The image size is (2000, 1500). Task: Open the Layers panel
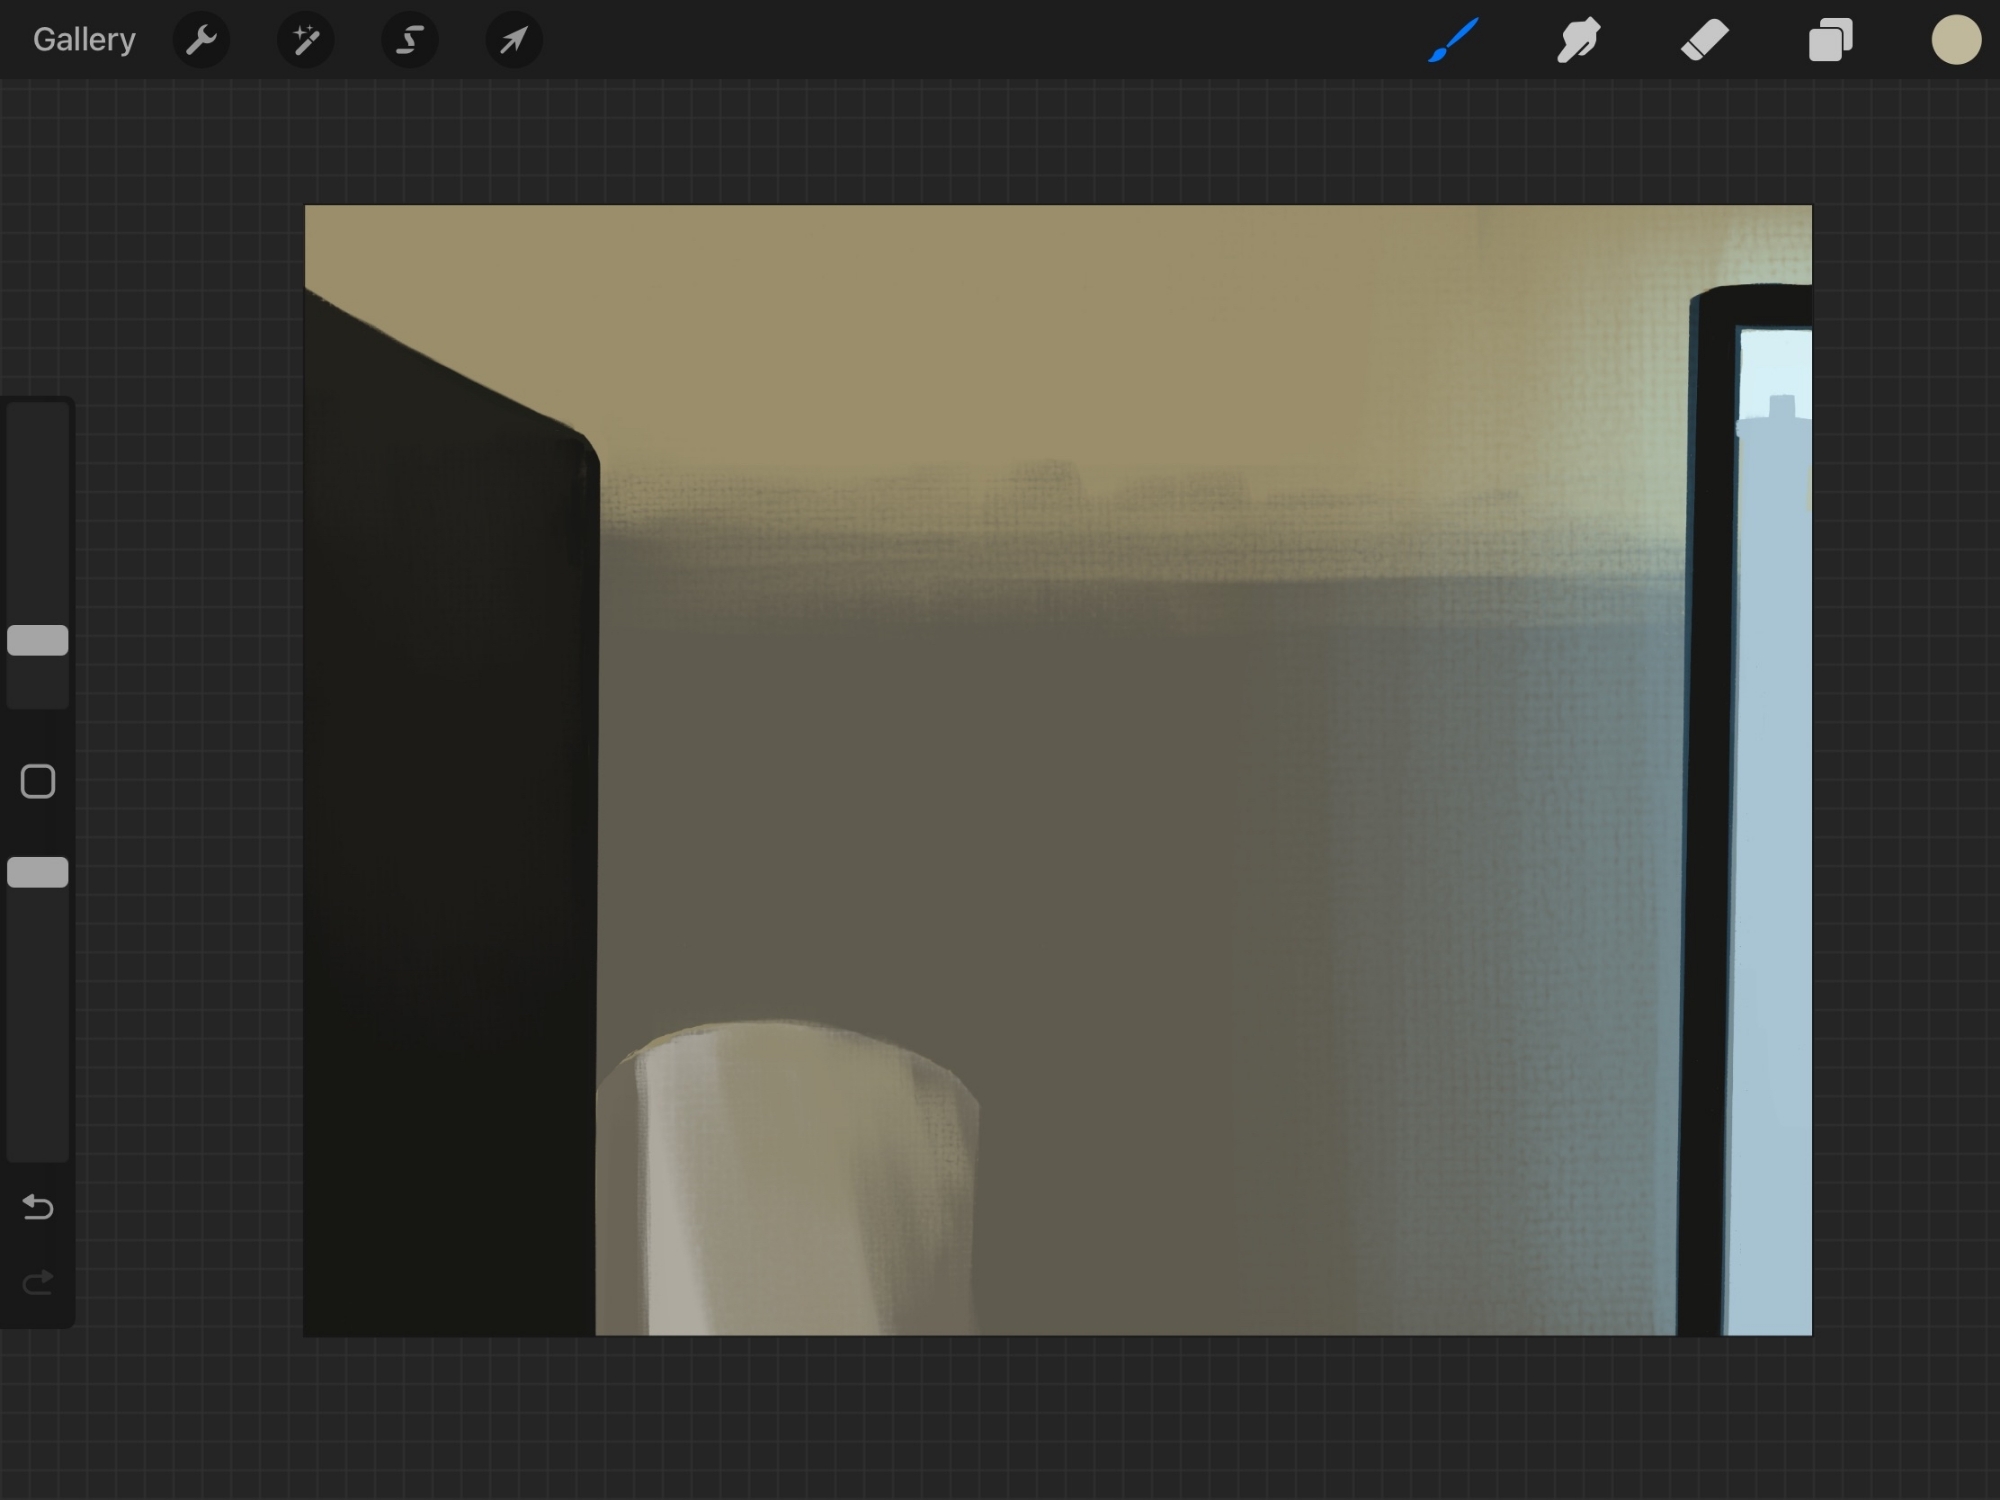[1830, 40]
